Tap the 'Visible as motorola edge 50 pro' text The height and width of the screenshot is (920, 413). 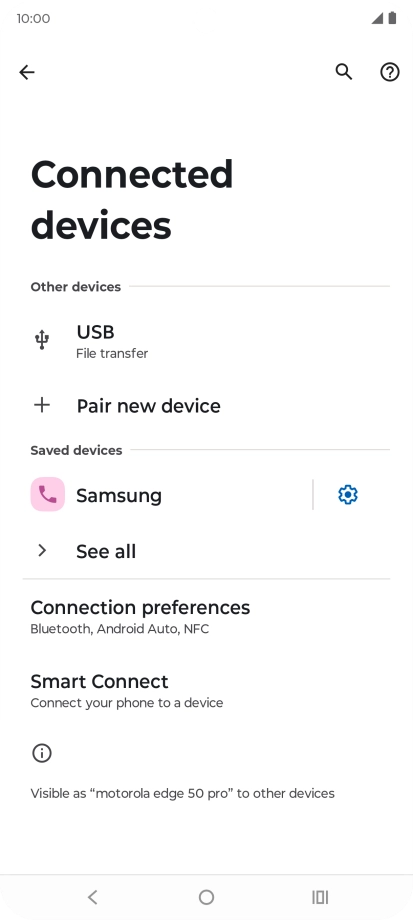pos(182,793)
